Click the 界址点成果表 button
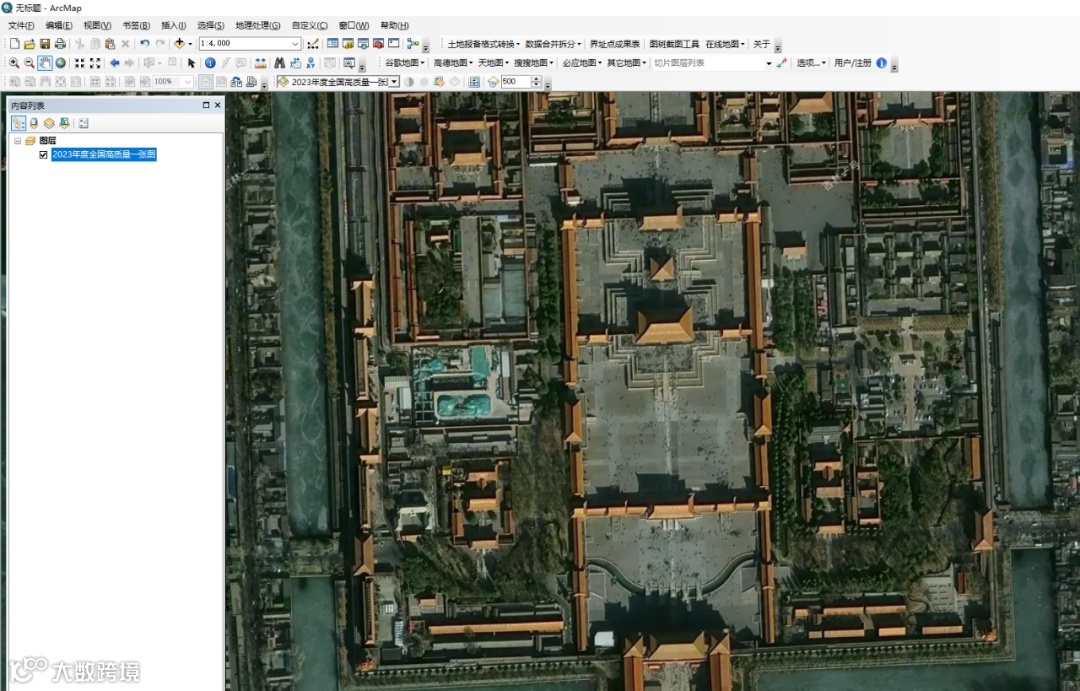1080x691 pixels. (x=614, y=44)
